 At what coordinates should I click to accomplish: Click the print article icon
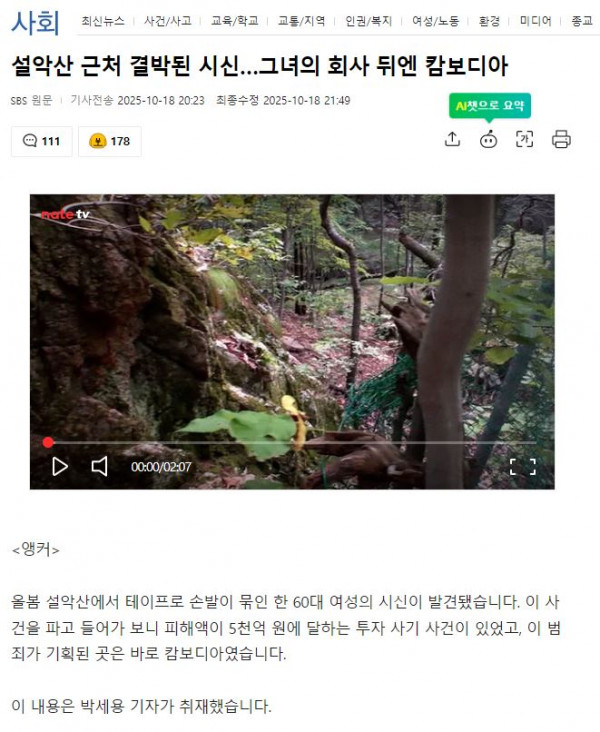(x=561, y=139)
